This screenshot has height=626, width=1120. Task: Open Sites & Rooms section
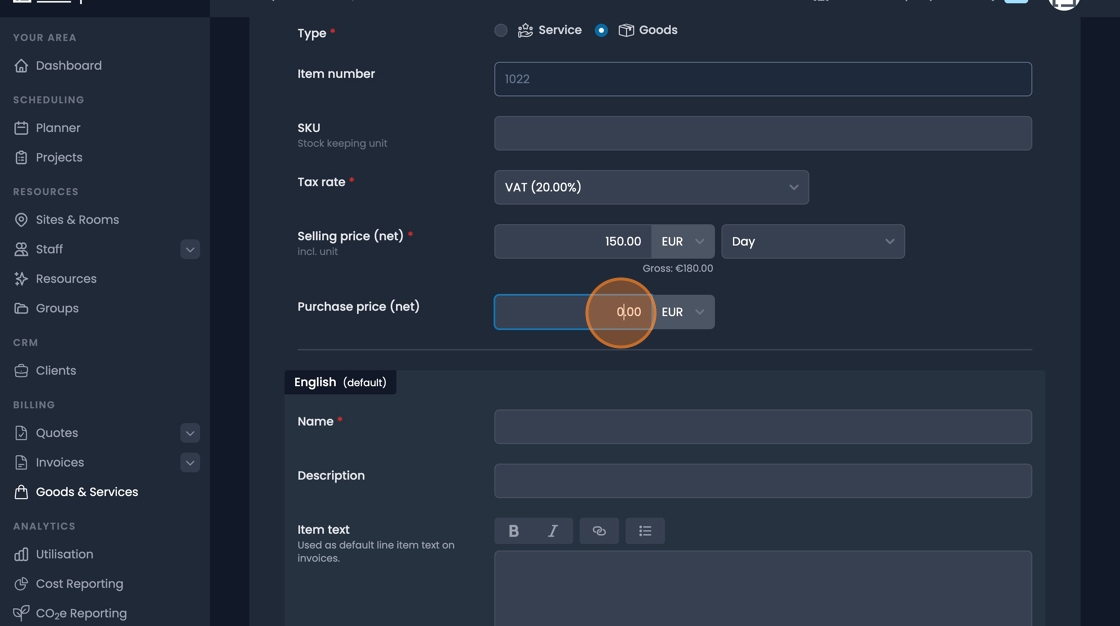tap(76, 219)
